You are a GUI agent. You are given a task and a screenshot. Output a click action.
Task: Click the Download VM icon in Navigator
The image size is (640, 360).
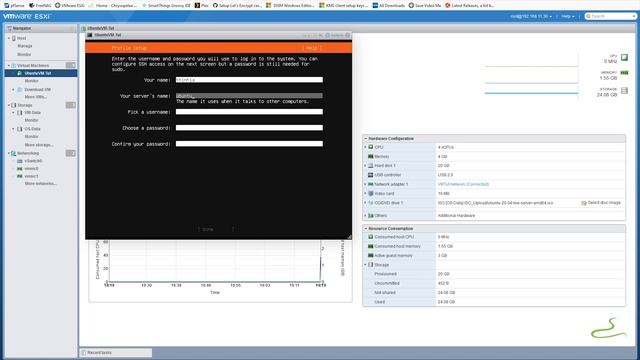pos(19,89)
